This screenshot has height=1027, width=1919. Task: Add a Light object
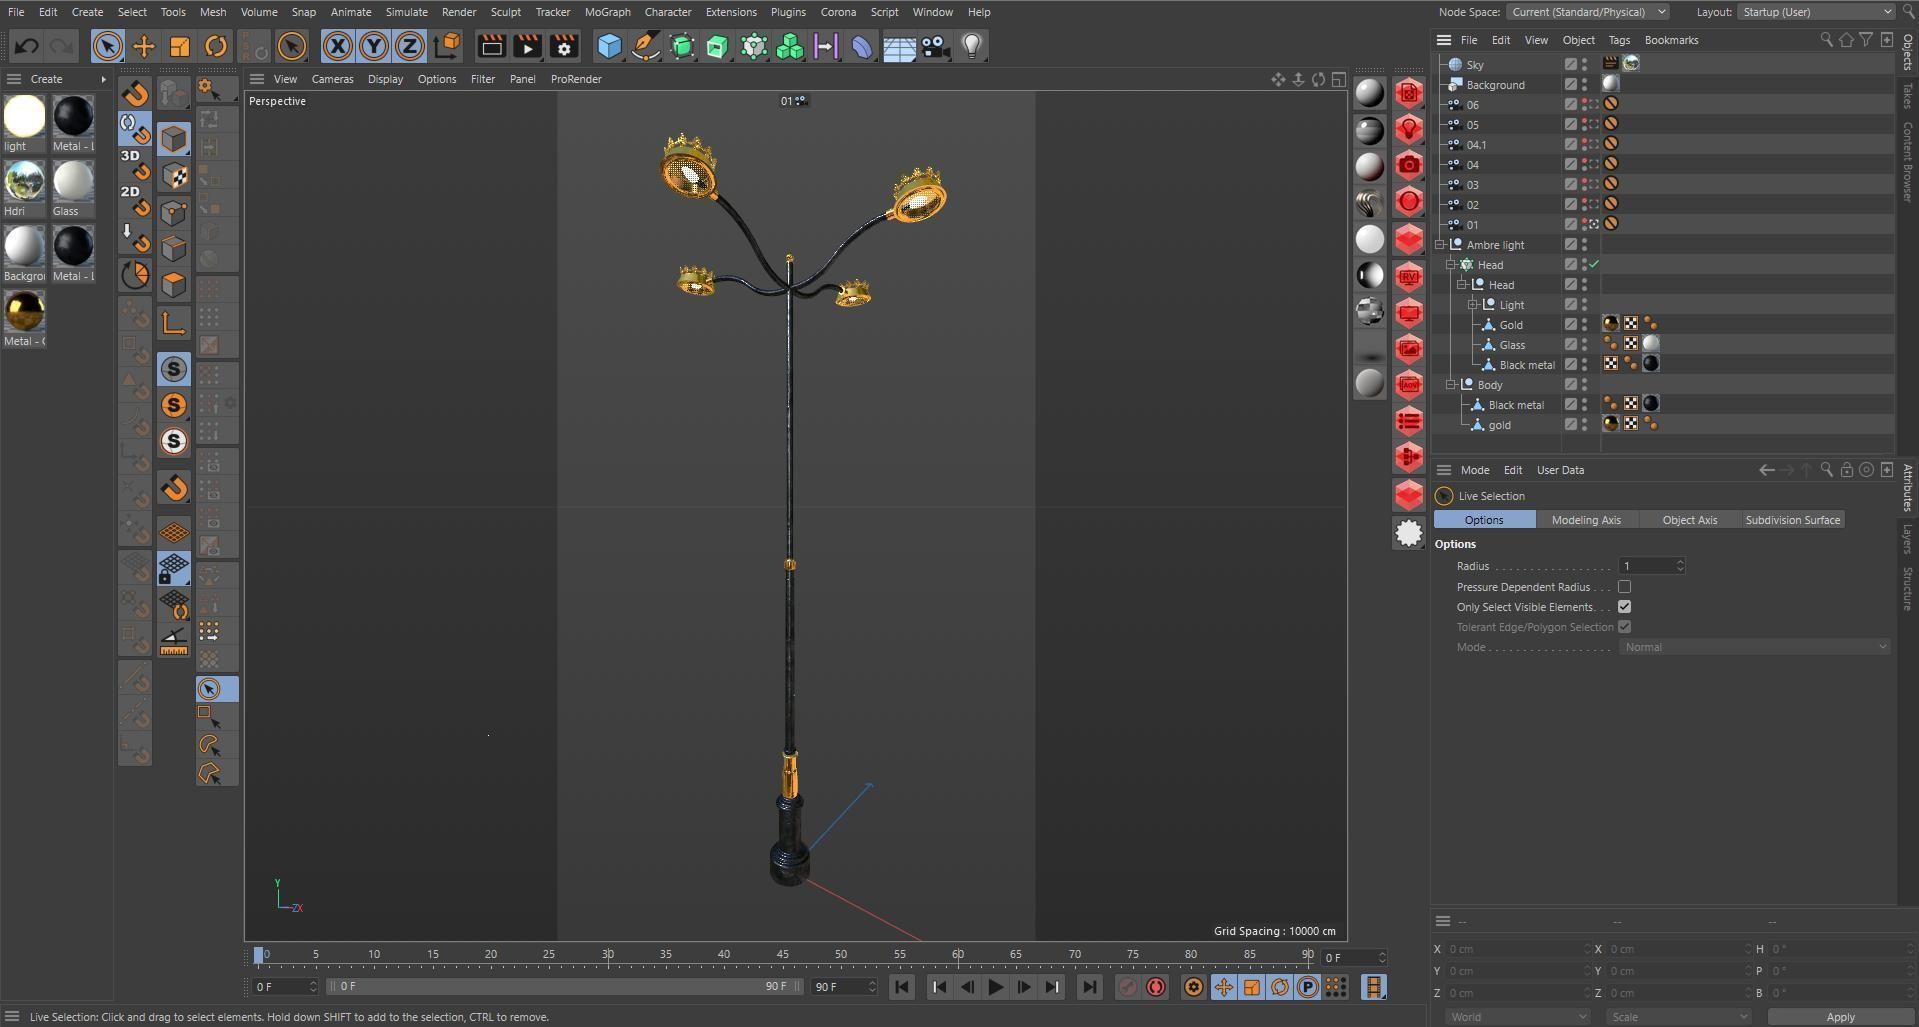[x=971, y=46]
